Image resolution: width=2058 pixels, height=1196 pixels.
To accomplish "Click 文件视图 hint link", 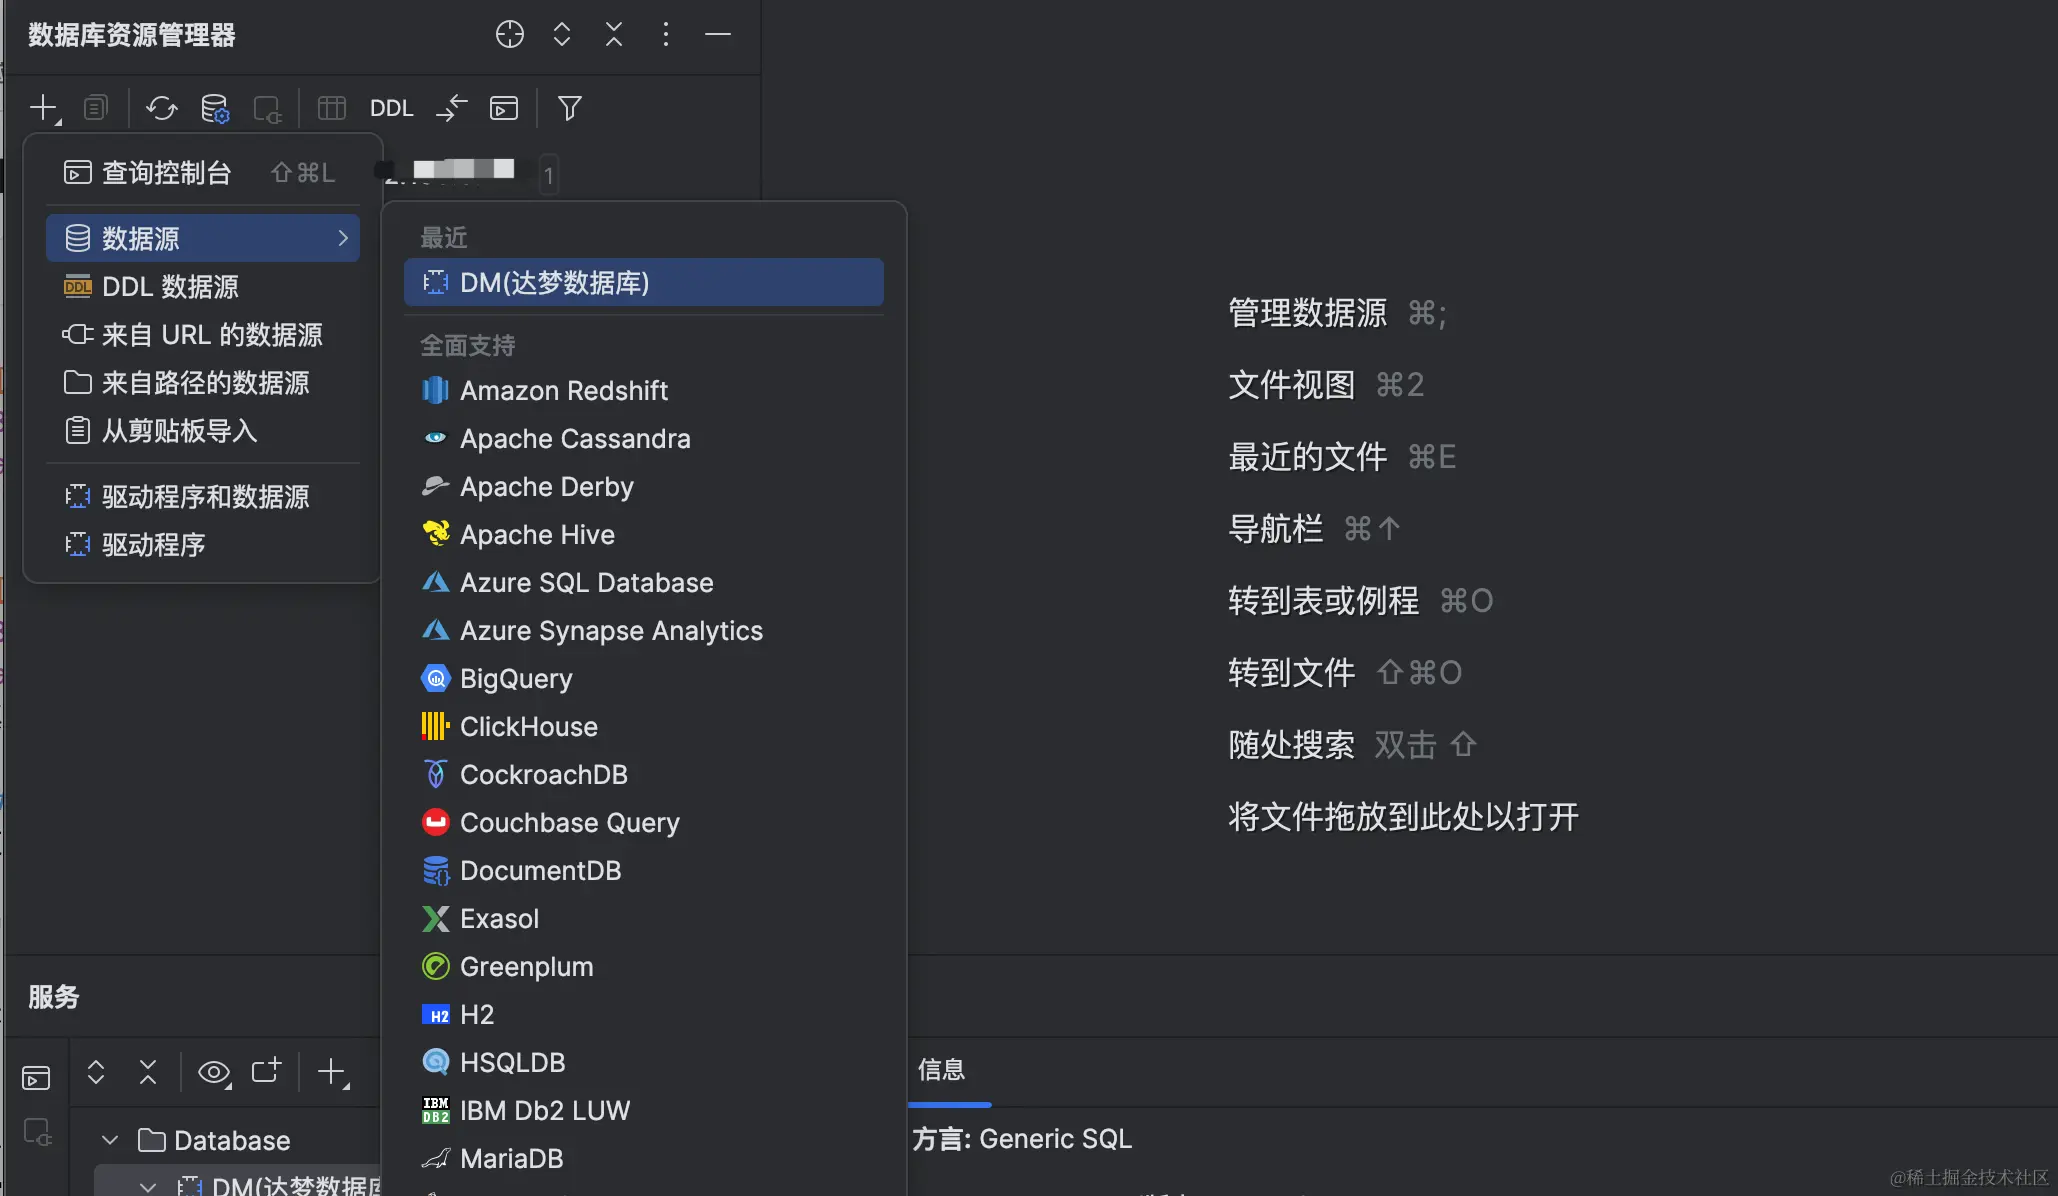I will 1291,385.
